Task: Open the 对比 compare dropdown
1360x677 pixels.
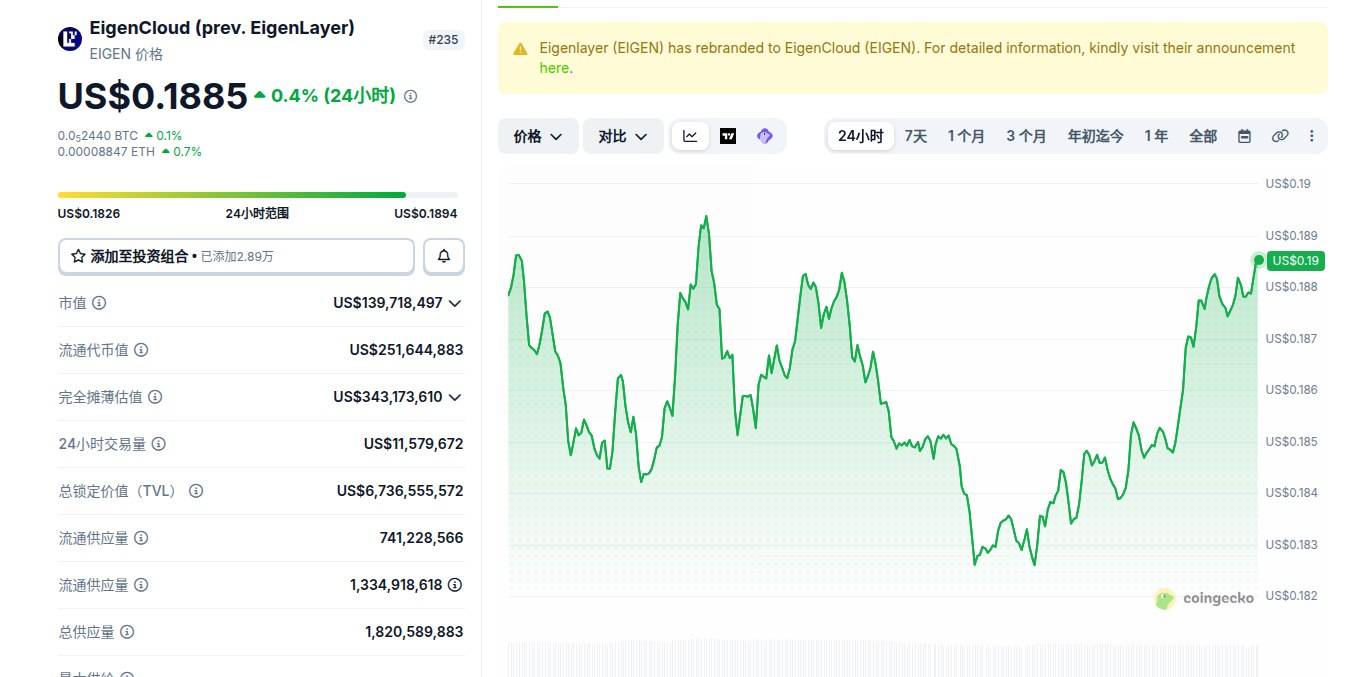Action: coord(623,136)
